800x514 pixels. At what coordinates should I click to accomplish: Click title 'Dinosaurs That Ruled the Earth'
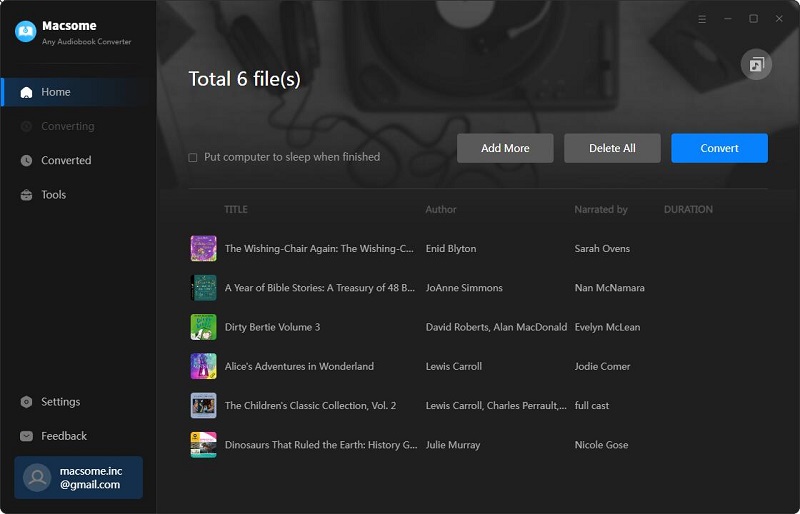[321, 445]
